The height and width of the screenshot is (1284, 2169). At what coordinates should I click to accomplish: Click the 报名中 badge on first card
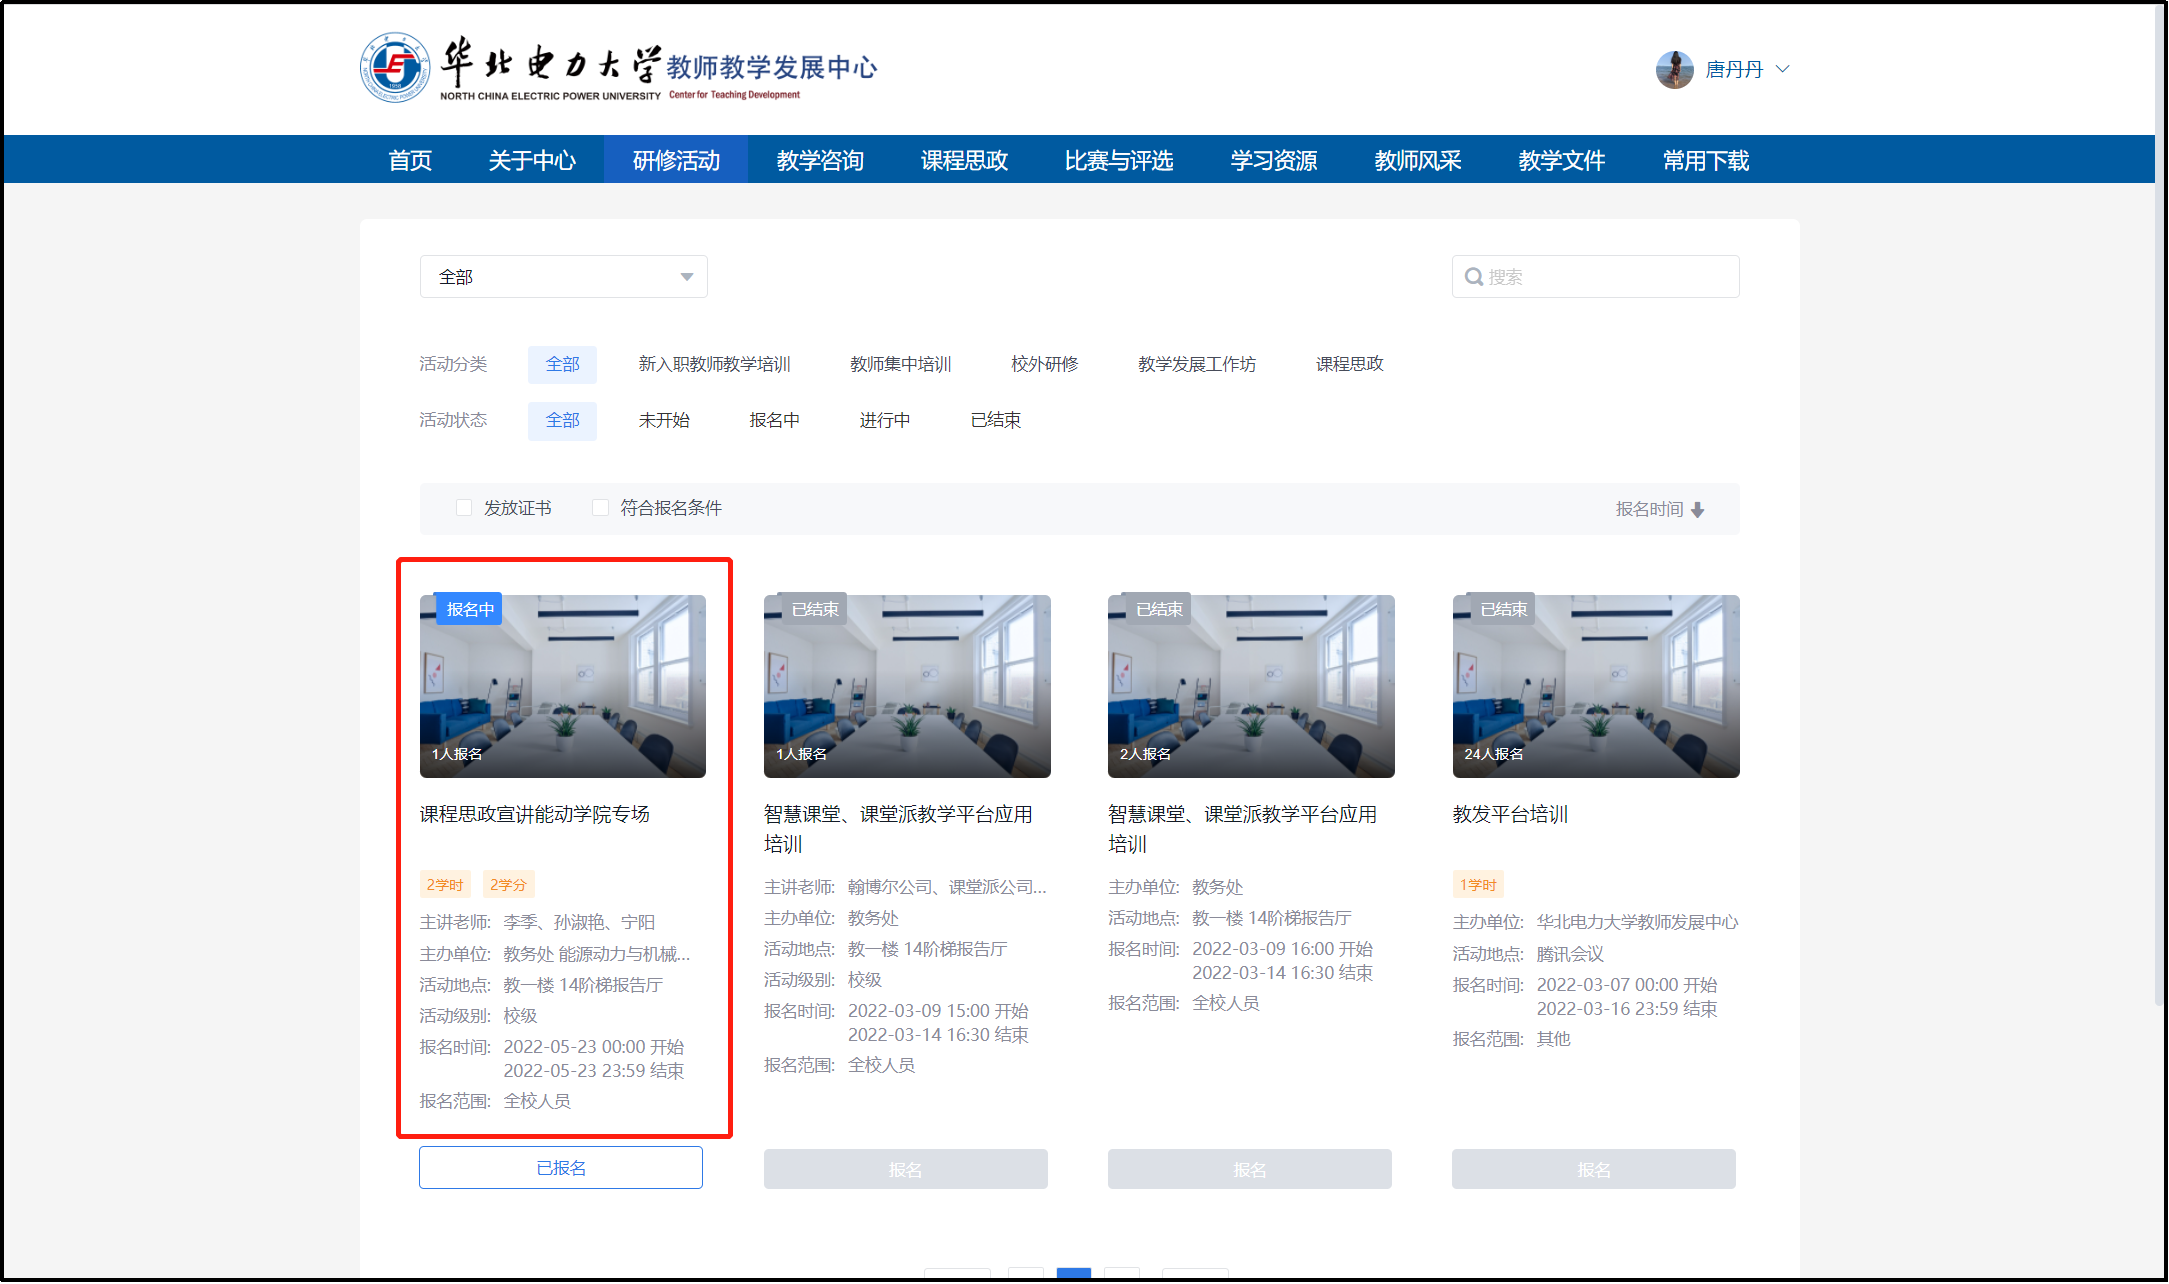point(469,609)
